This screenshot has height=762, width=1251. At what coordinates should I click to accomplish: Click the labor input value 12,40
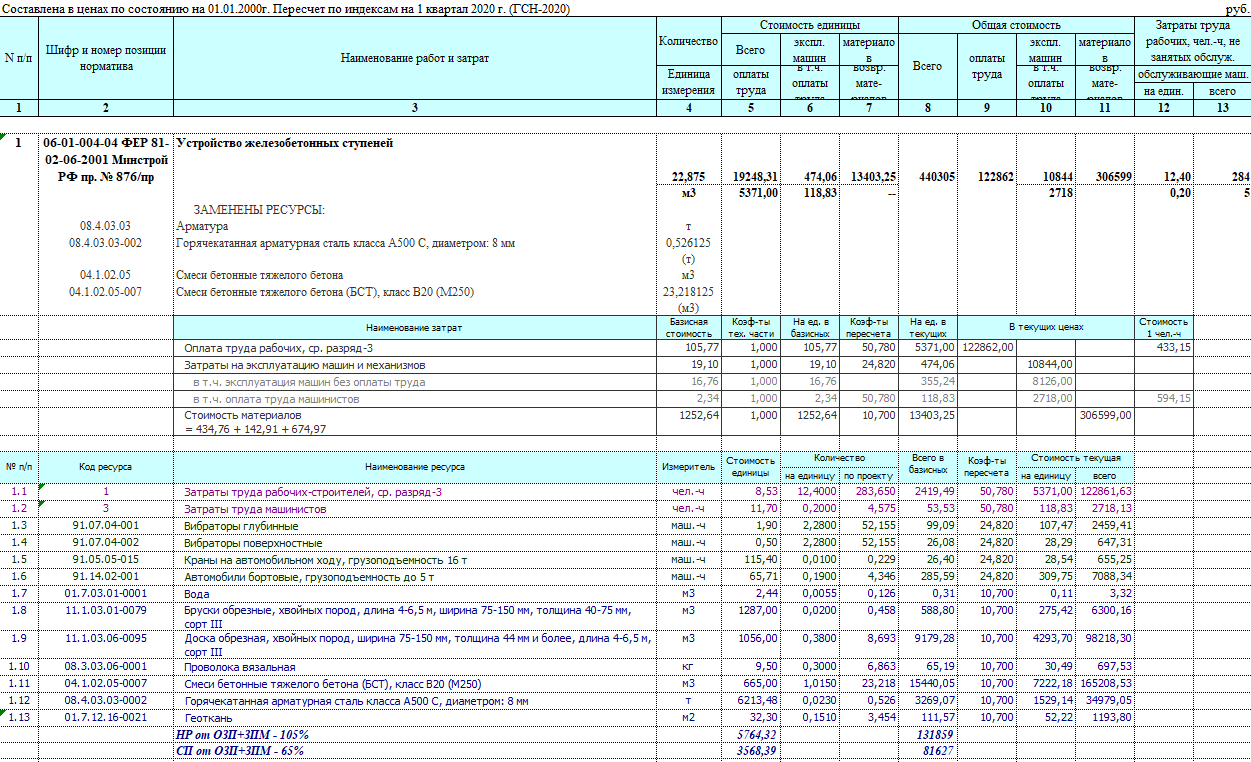pos(1176,177)
